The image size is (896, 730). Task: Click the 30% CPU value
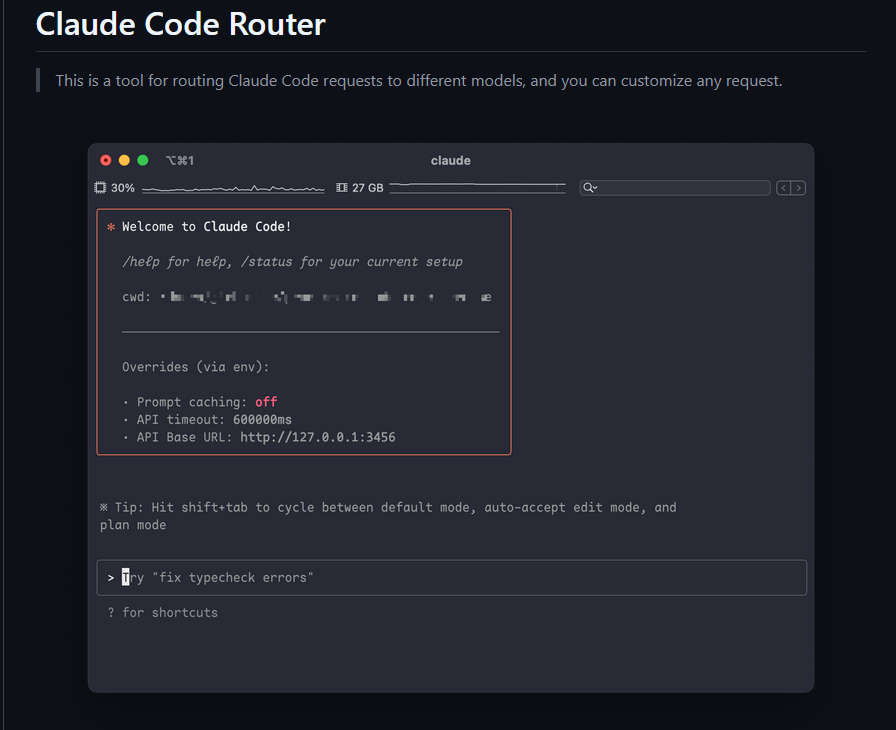click(123, 188)
